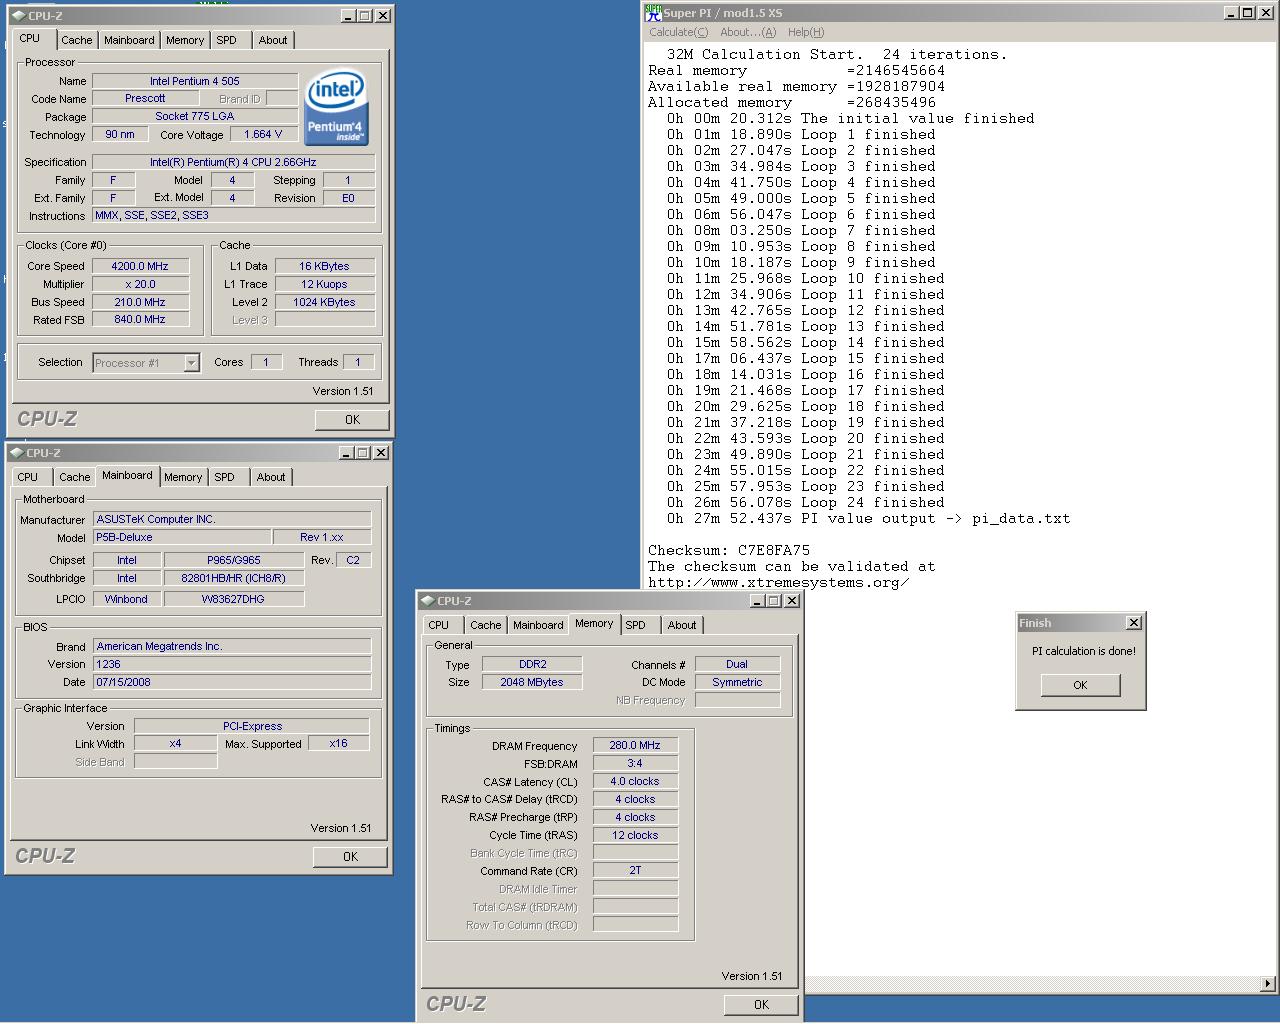Open About tab in Memory CPU-Z window

[682, 625]
